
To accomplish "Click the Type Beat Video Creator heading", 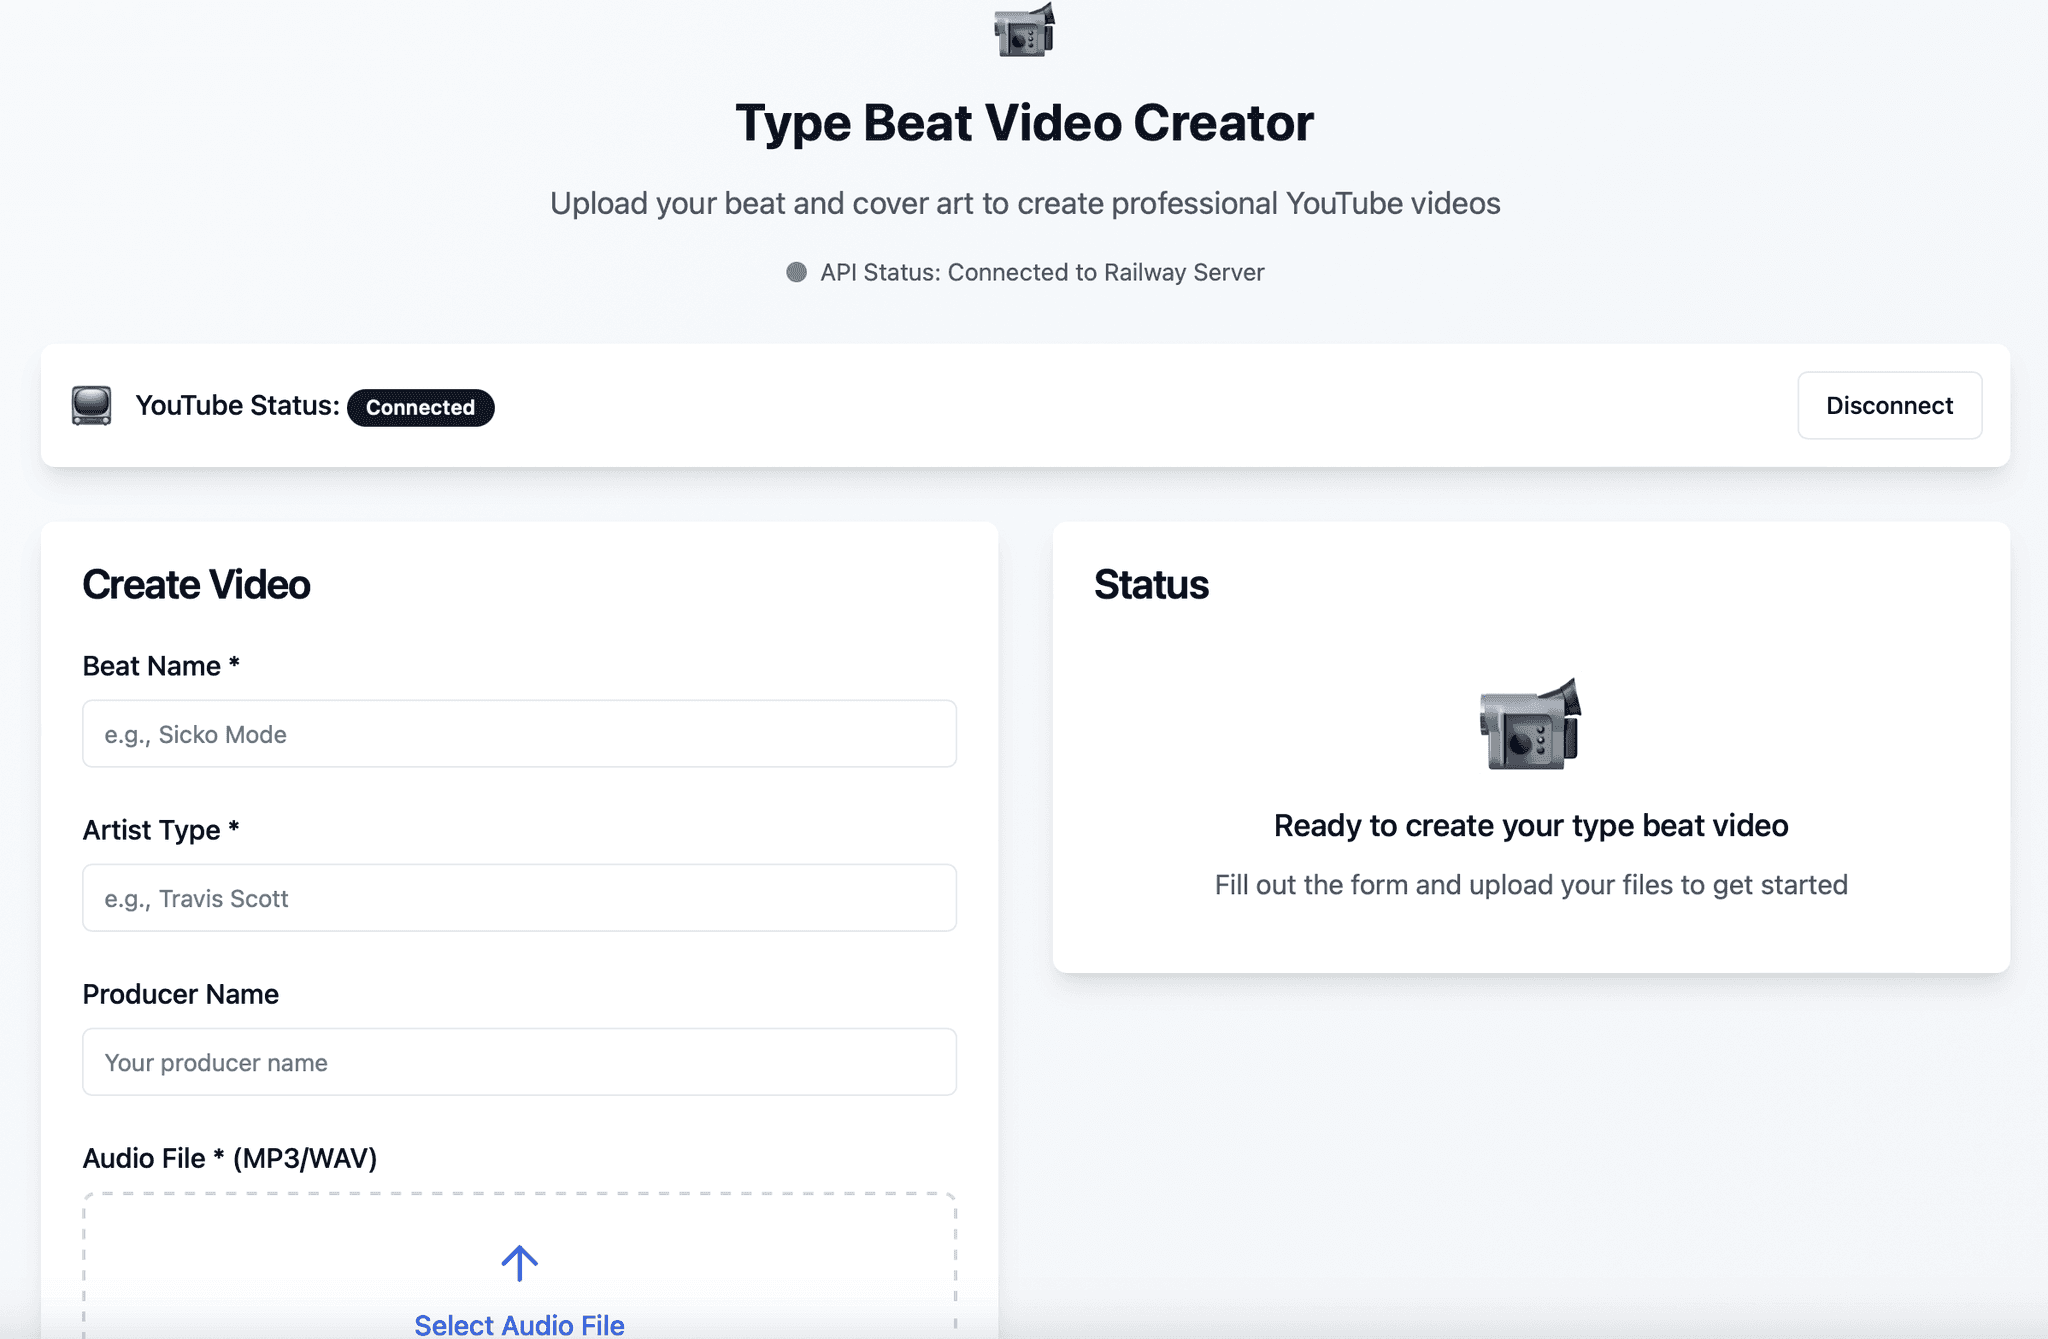I will pyautogui.click(x=1024, y=123).
